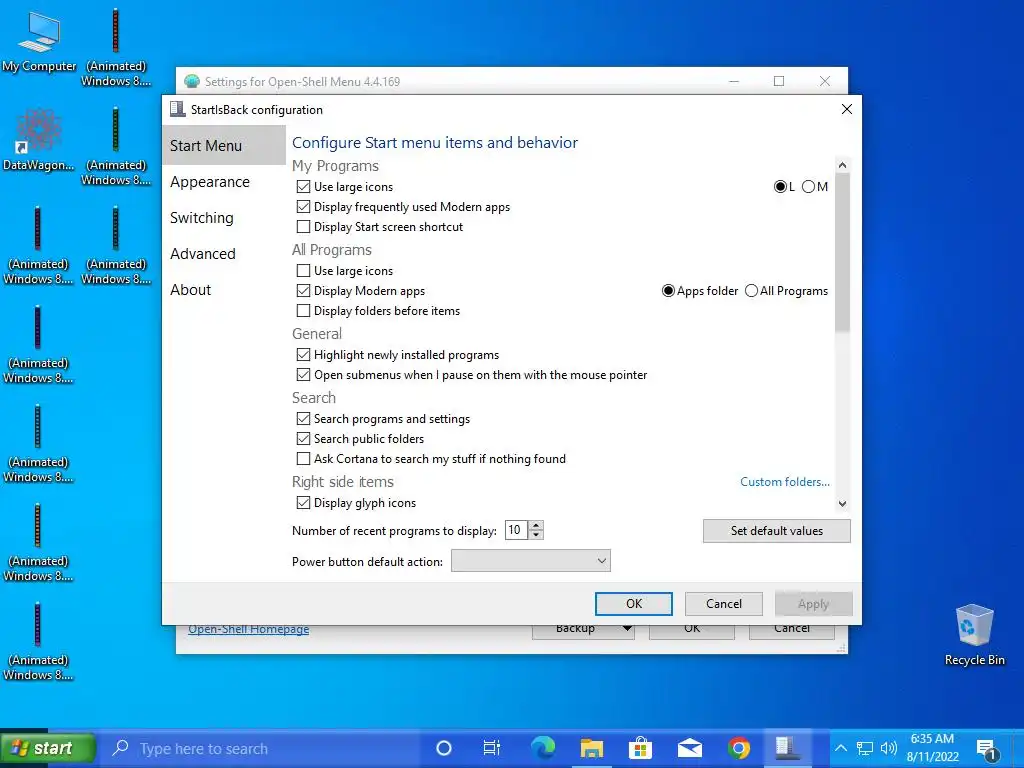
Task: Open File Explorer from the taskbar
Action: (592, 748)
